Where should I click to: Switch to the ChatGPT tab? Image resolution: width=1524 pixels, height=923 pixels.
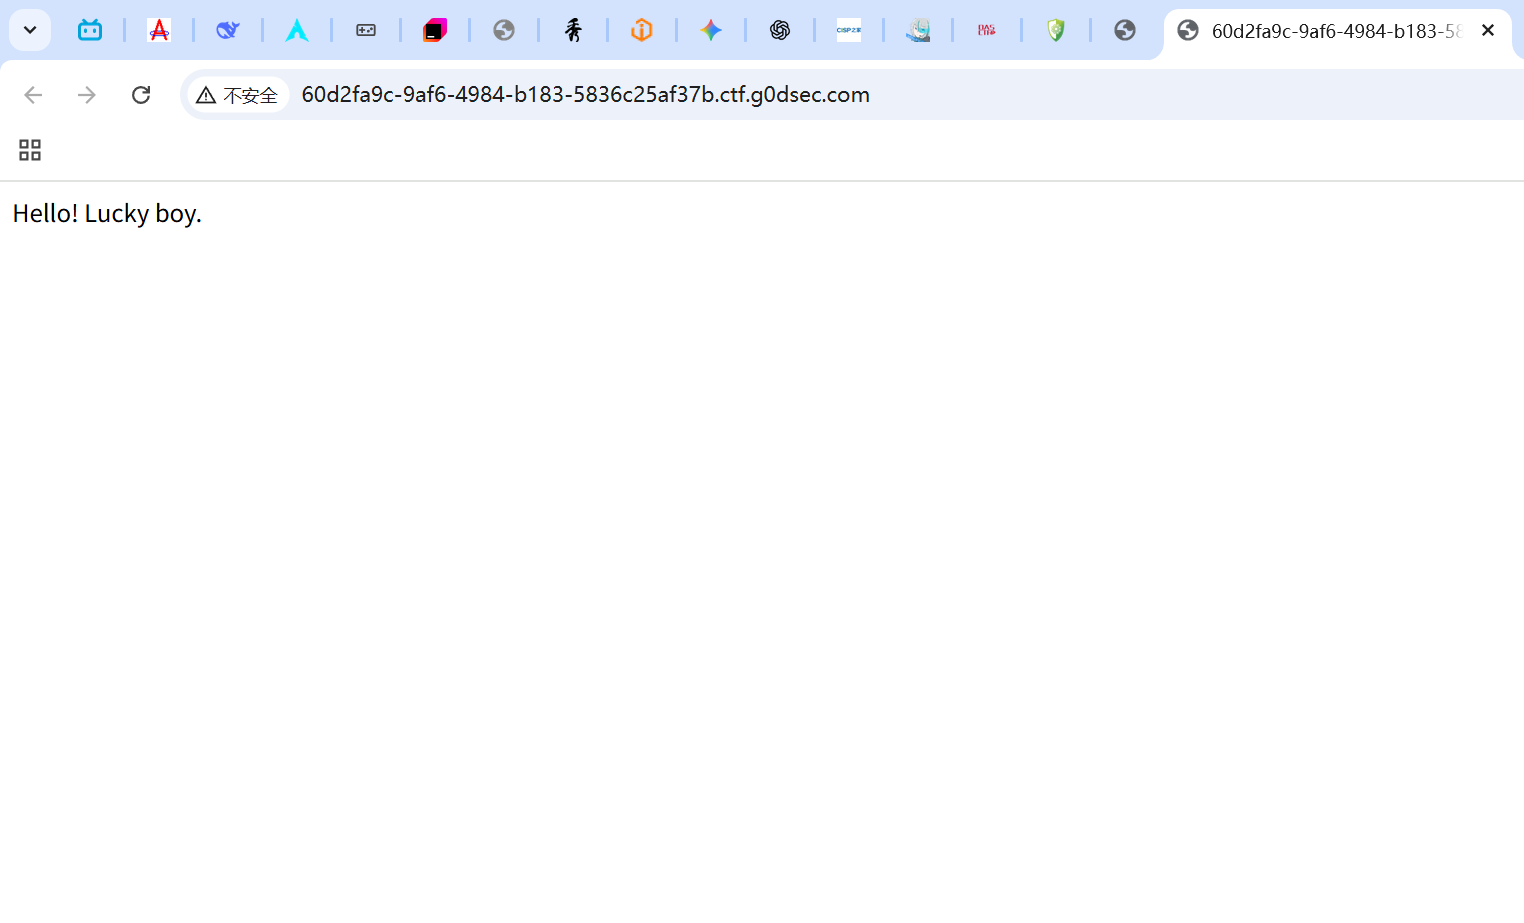[x=780, y=30]
